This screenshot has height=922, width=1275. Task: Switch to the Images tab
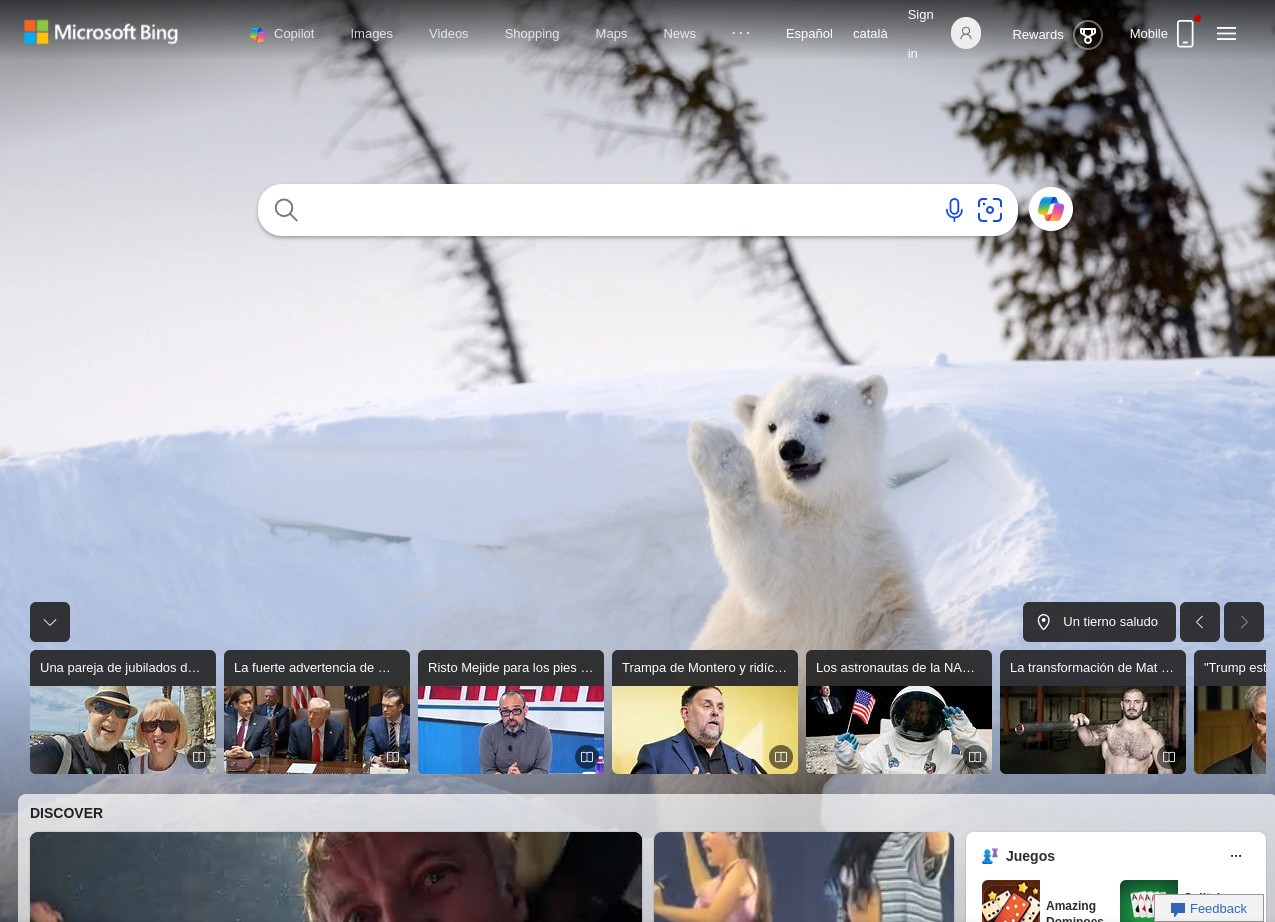pos(371,33)
